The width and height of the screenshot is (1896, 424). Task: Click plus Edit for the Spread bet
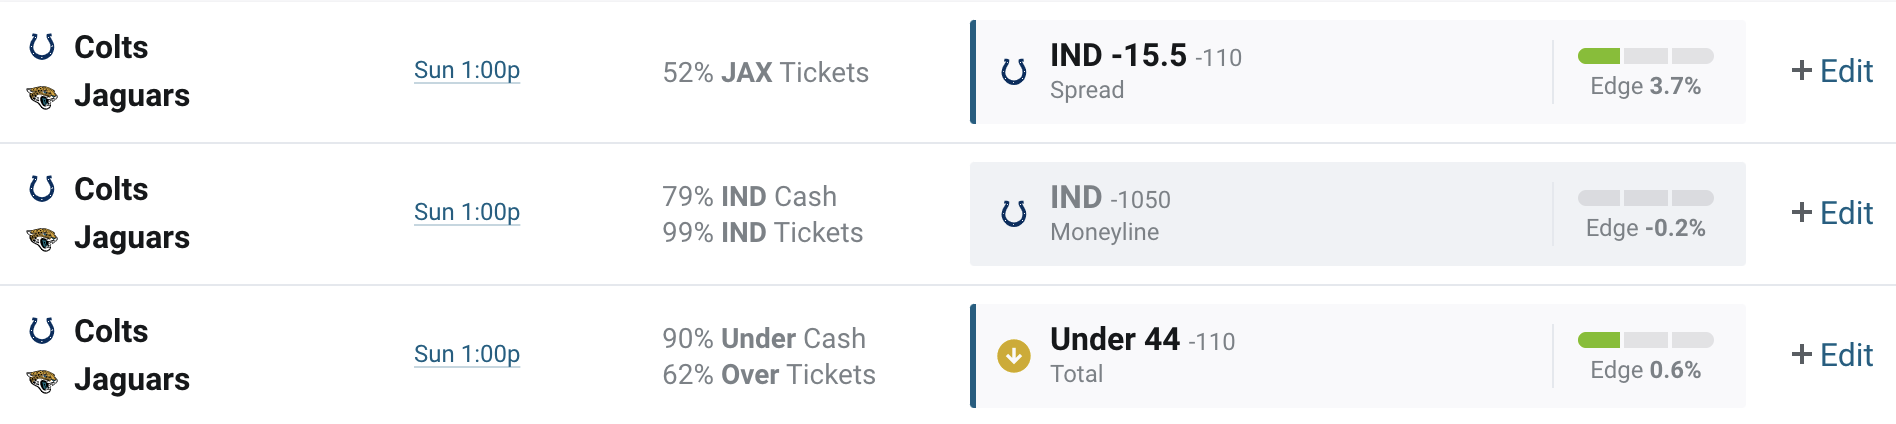[x=1832, y=71]
